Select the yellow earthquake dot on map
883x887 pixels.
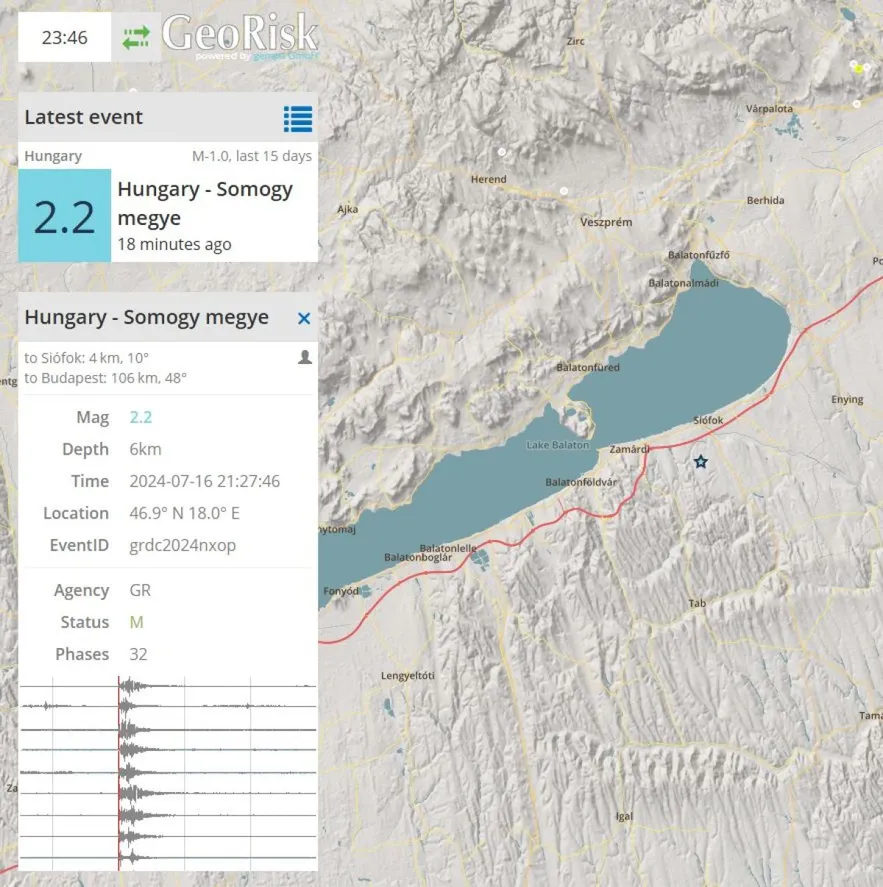click(x=859, y=68)
